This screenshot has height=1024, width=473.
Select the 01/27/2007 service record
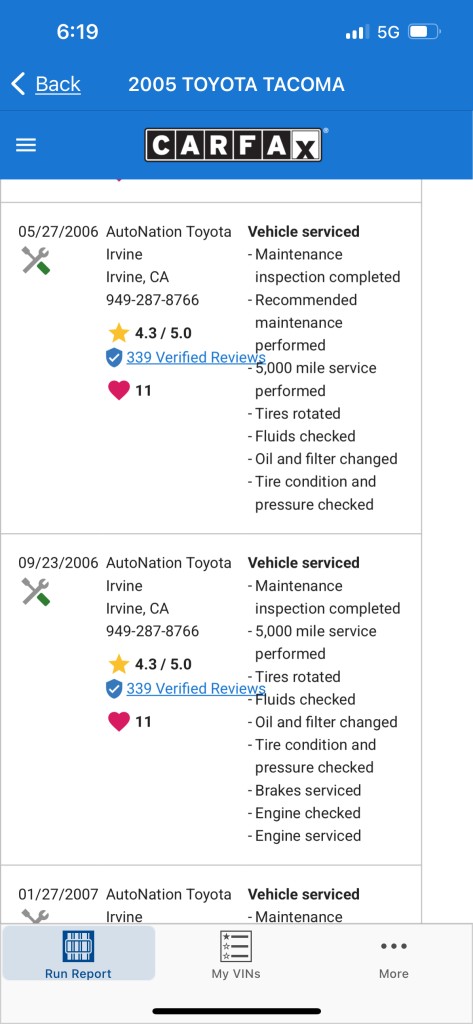(x=210, y=904)
